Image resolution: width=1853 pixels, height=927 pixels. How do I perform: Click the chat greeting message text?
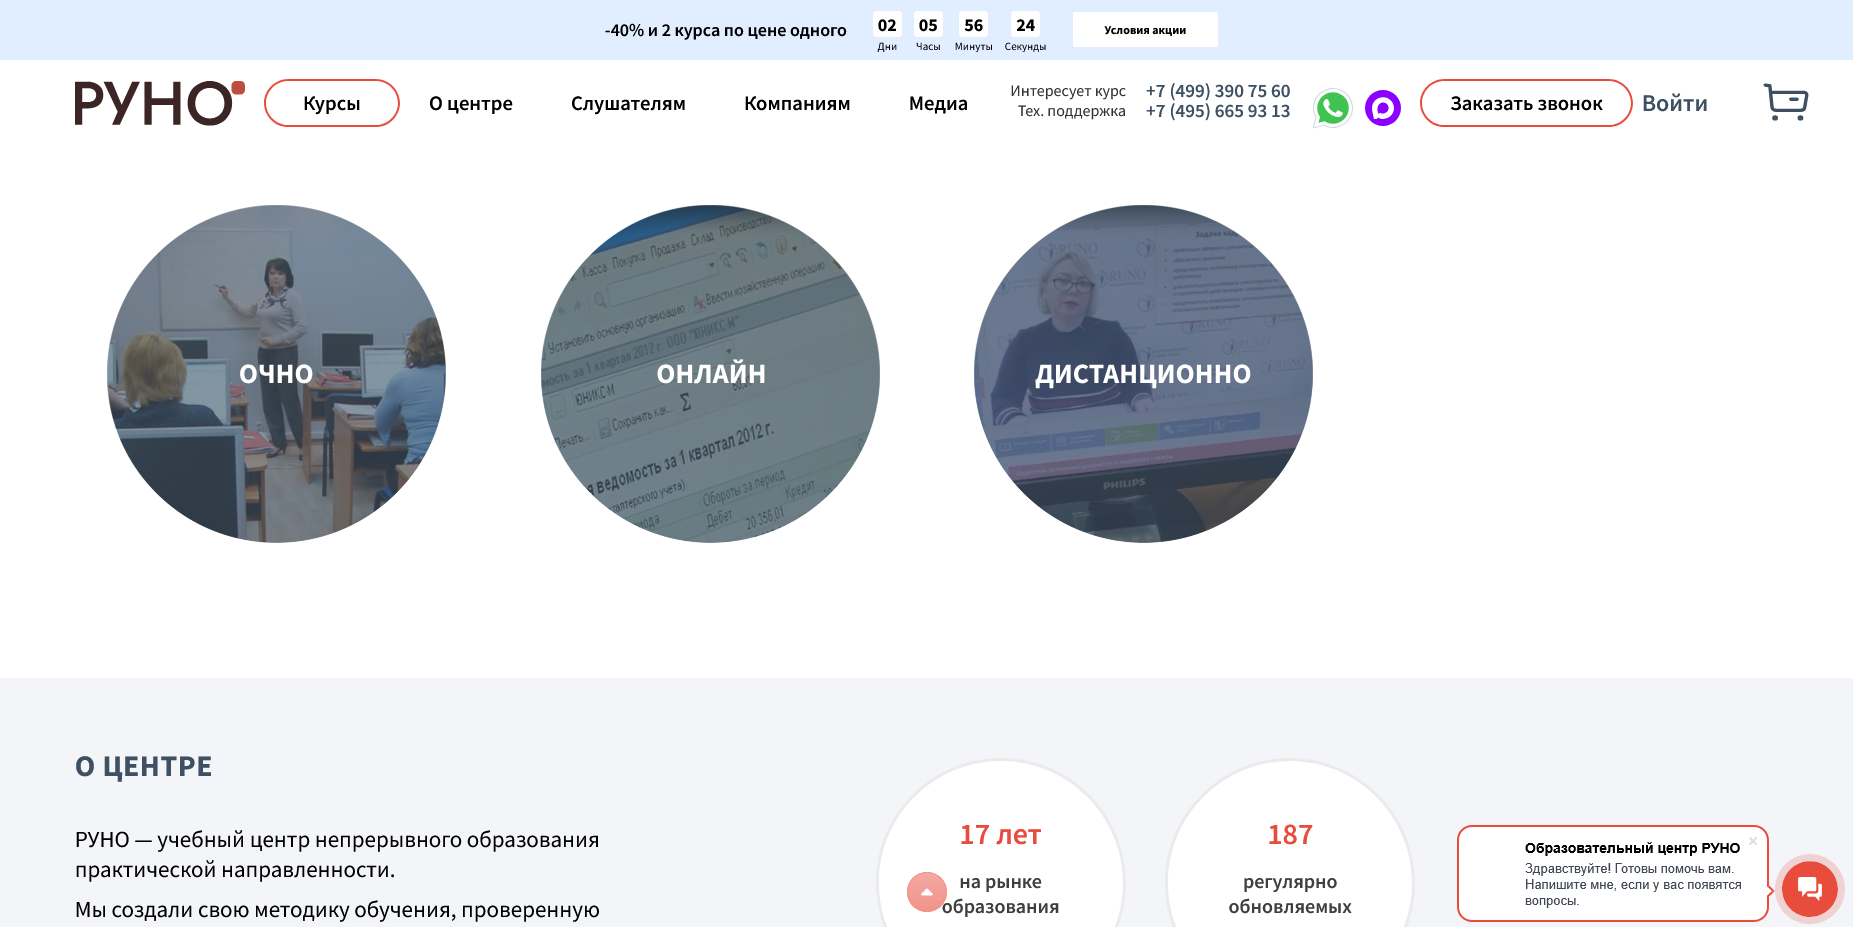coord(1633,884)
